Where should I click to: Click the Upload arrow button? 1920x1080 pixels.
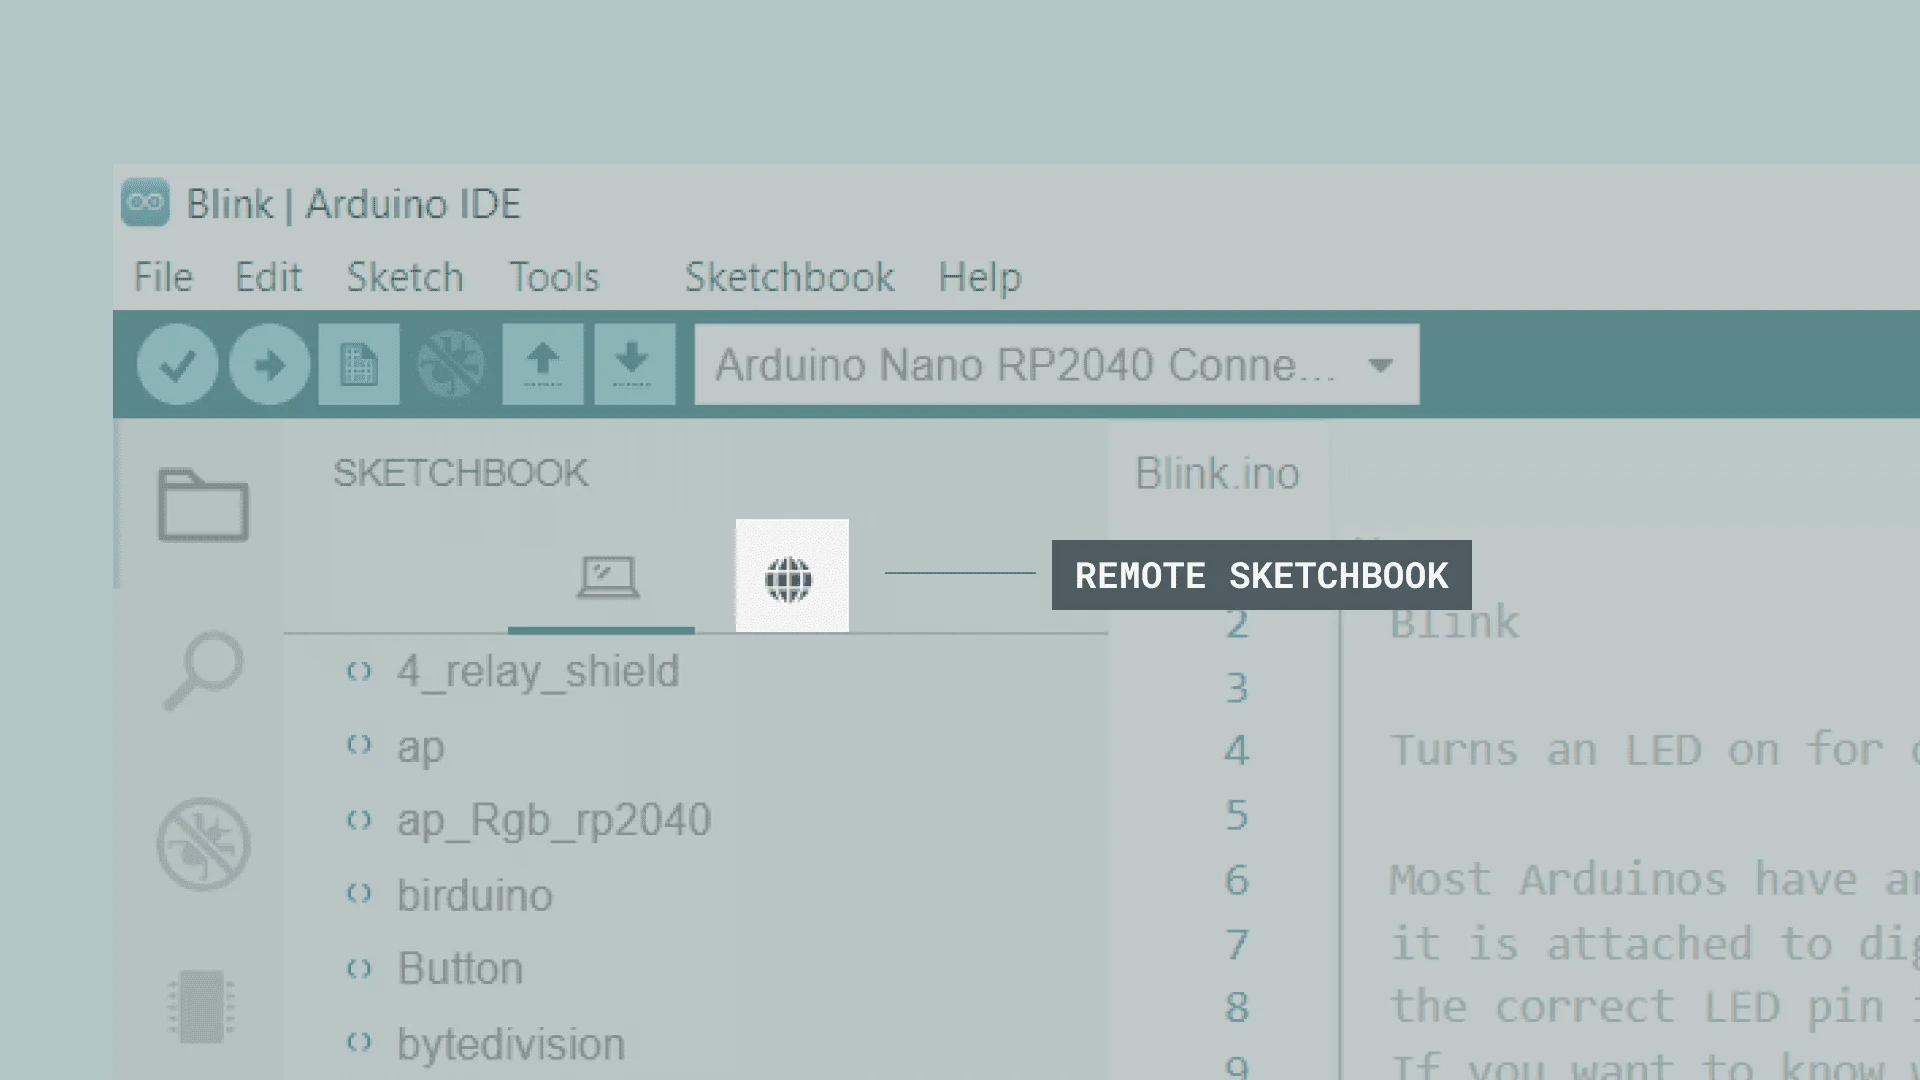[x=269, y=365]
